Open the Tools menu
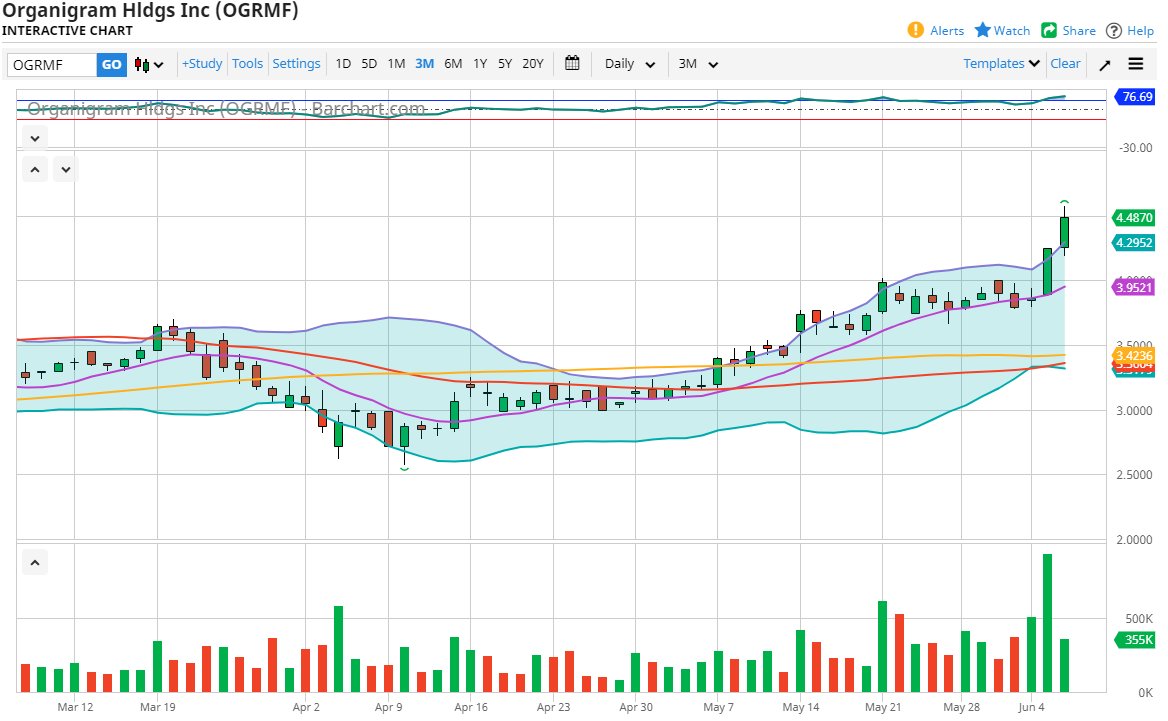Screen dimensions: 1168x721 tap(247, 64)
